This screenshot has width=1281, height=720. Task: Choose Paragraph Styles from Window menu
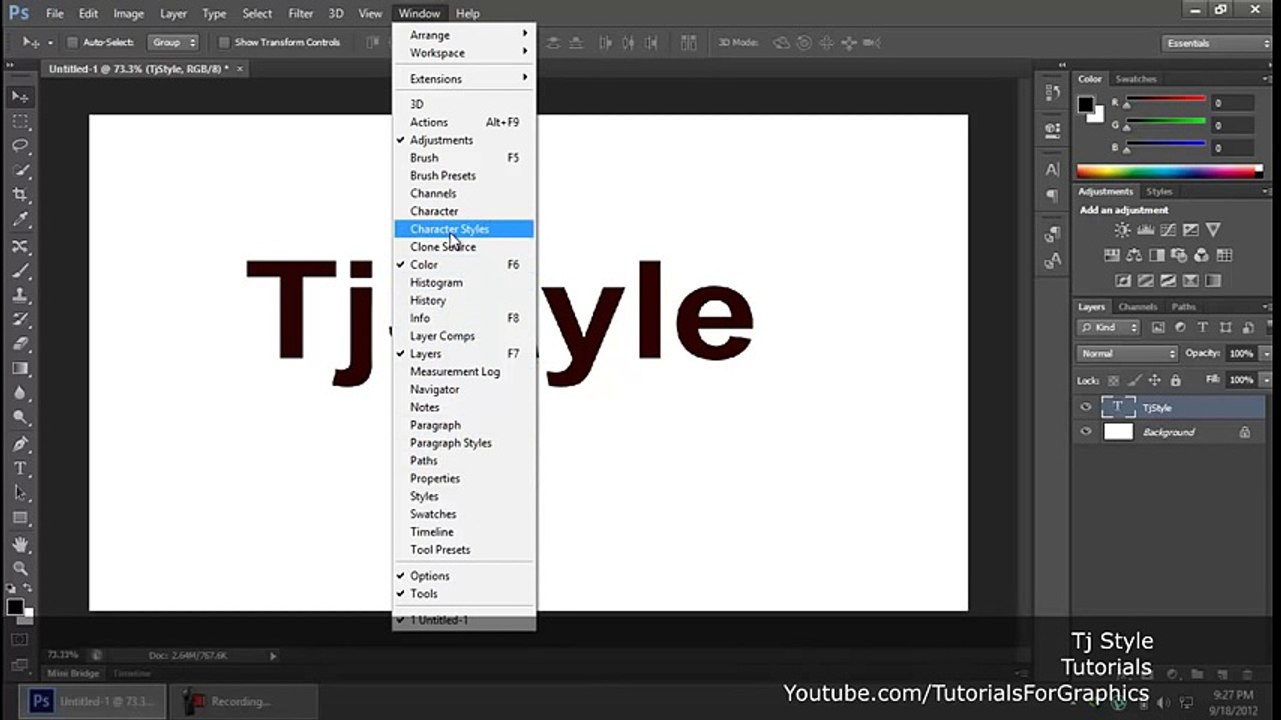pos(464,443)
